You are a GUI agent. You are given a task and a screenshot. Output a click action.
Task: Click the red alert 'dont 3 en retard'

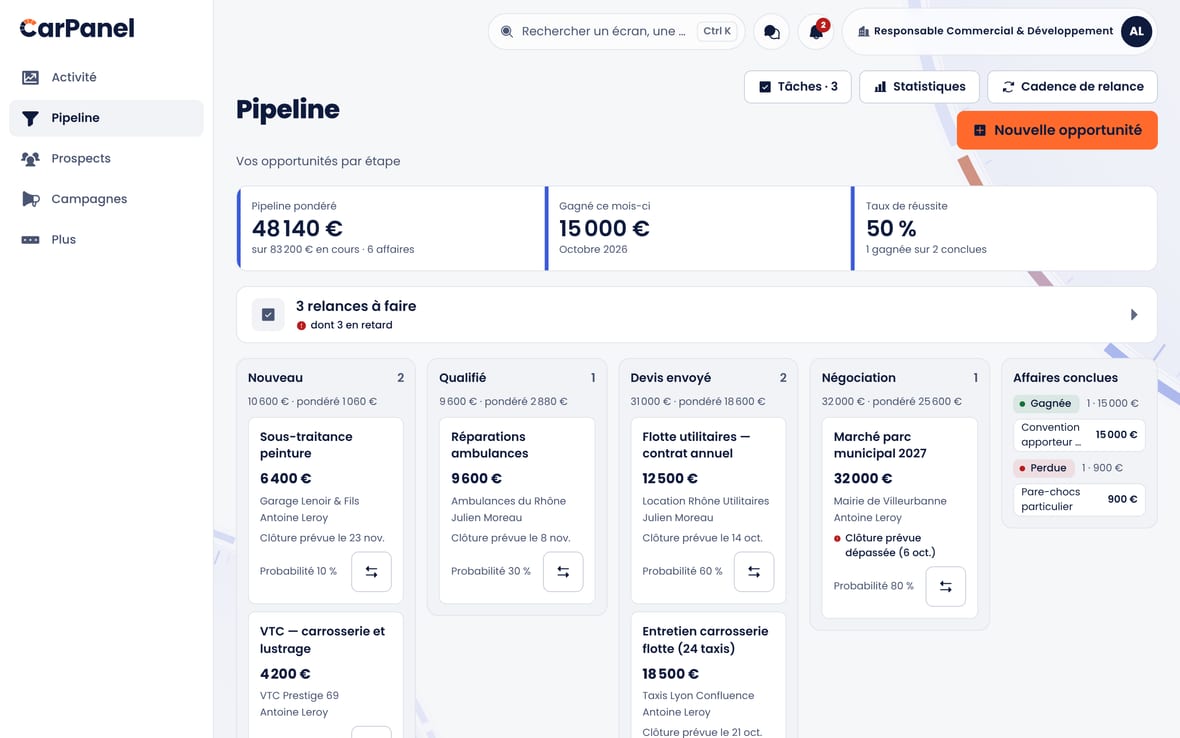(x=345, y=325)
